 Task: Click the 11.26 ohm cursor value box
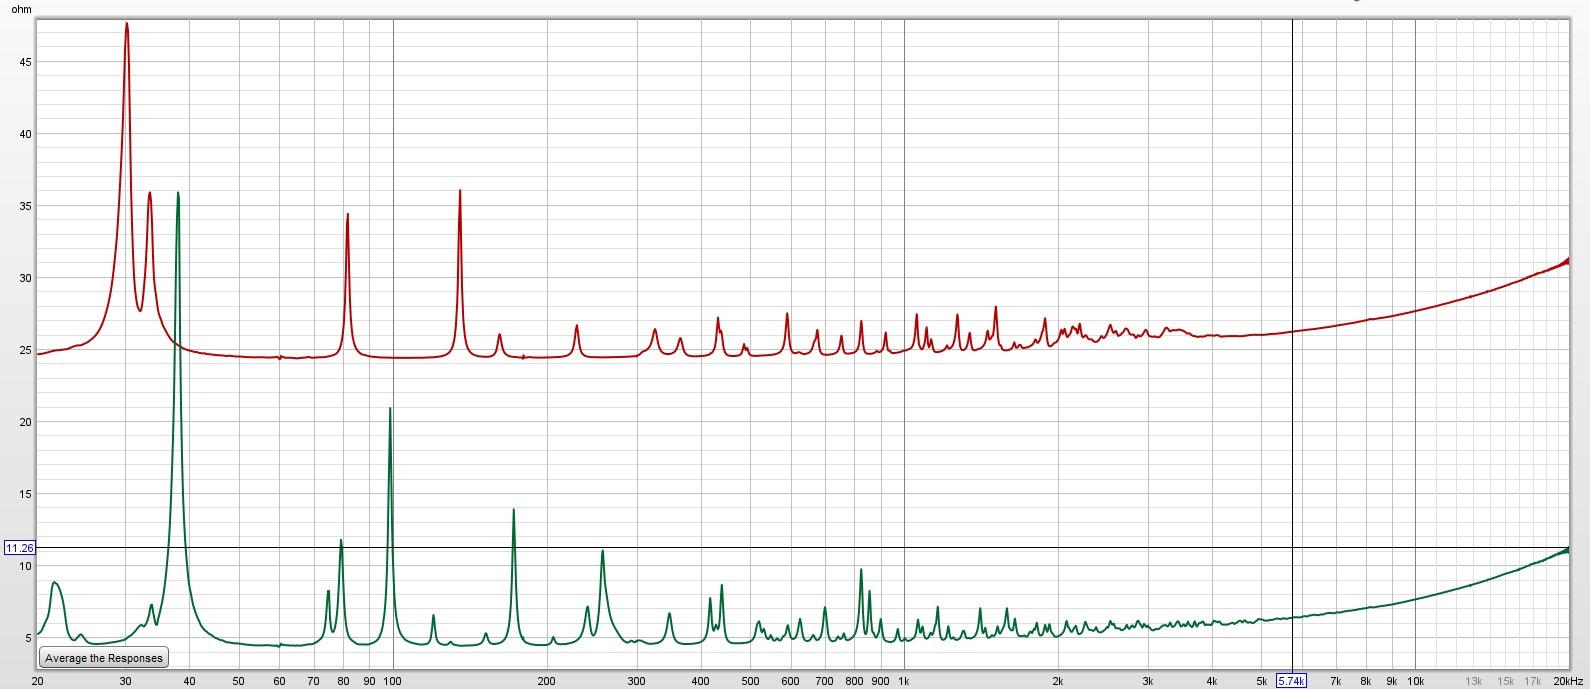coord(20,548)
